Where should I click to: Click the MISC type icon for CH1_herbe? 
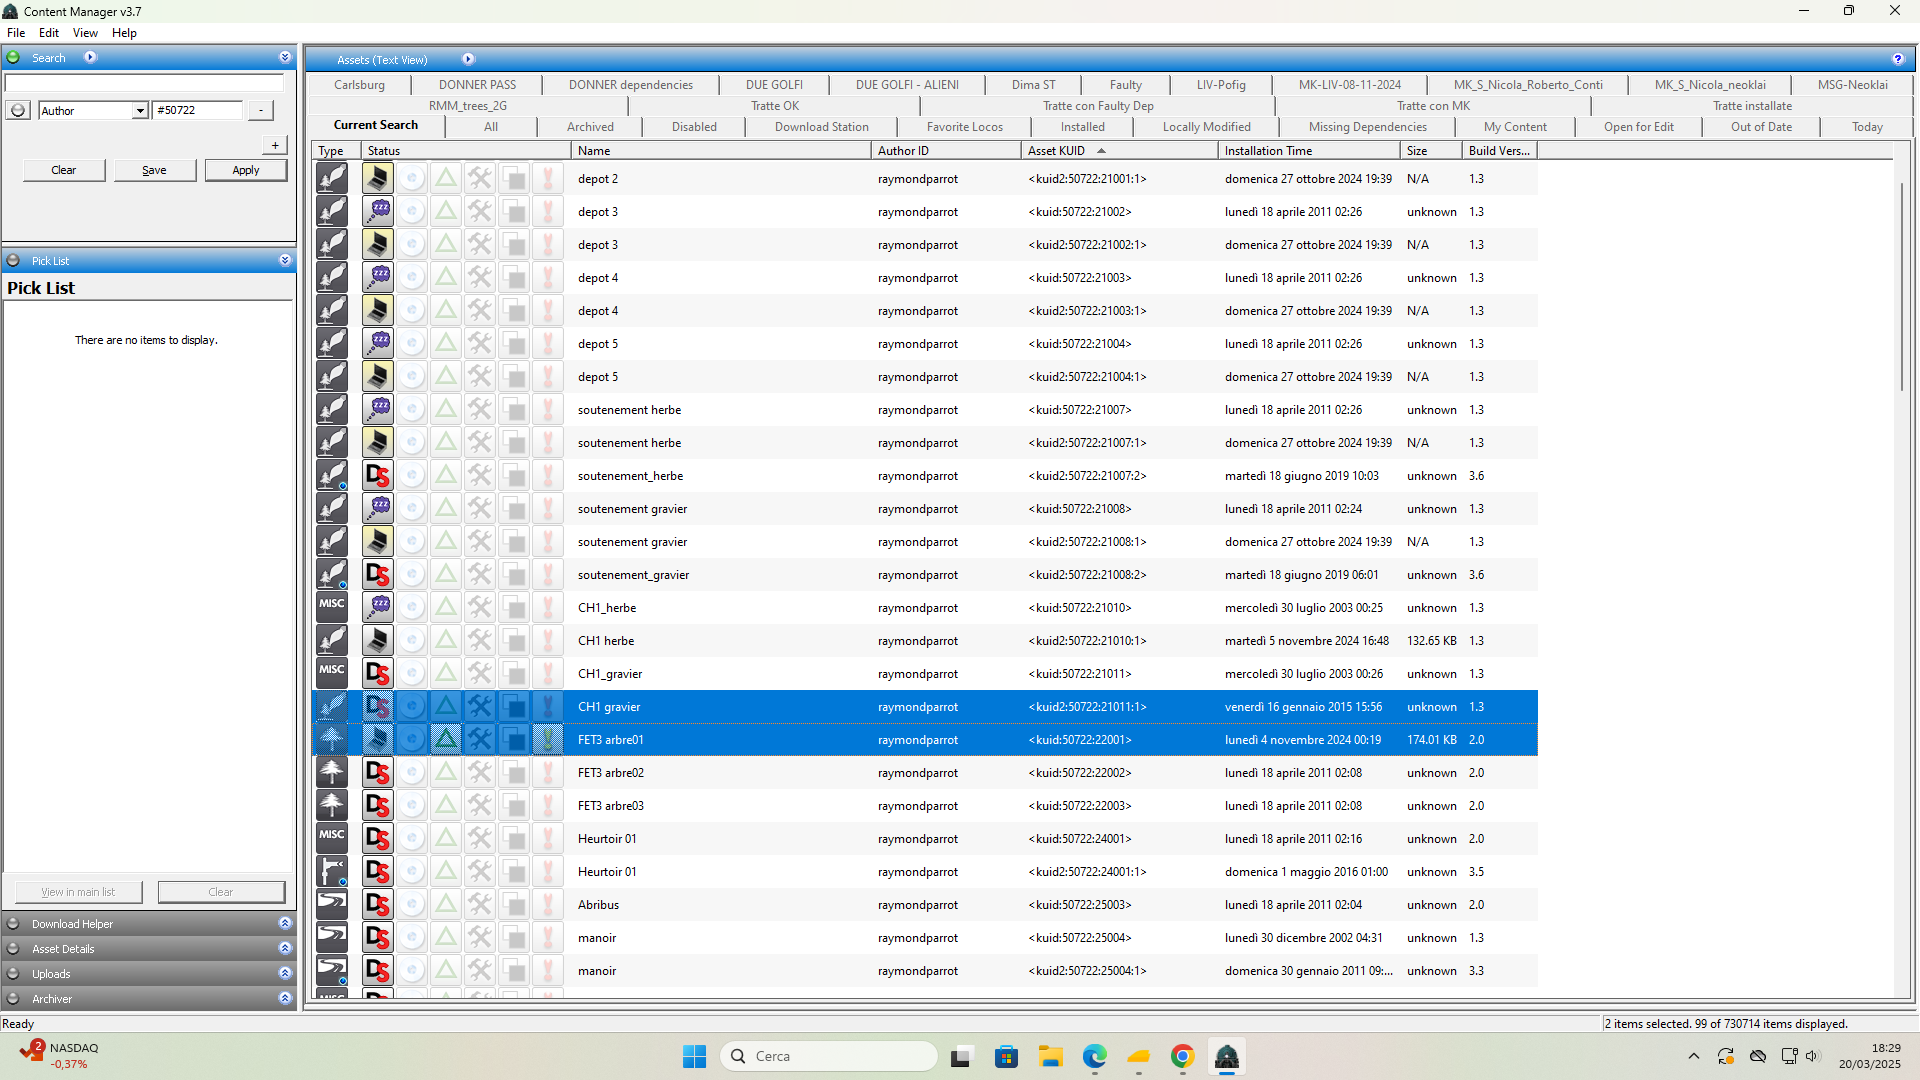click(x=332, y=607)
